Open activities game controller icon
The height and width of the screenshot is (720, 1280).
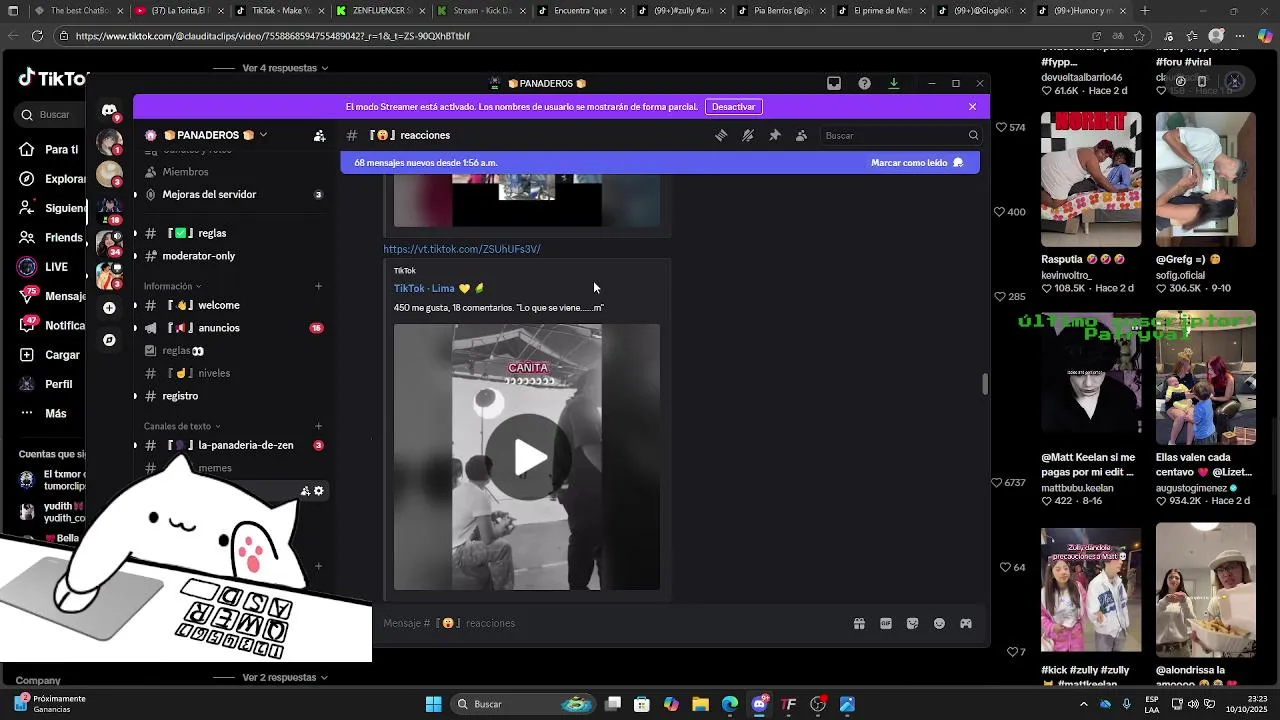point(966,623)
